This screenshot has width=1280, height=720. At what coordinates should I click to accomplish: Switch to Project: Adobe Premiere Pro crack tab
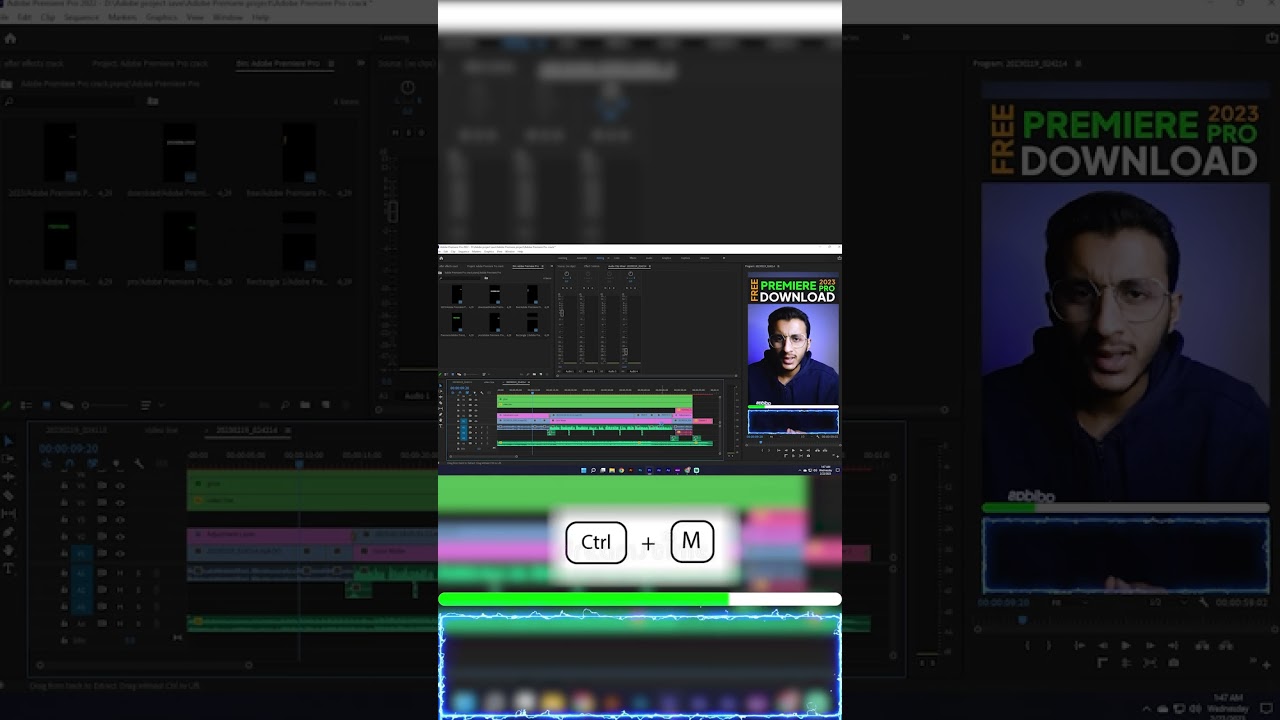click(150, 63)
